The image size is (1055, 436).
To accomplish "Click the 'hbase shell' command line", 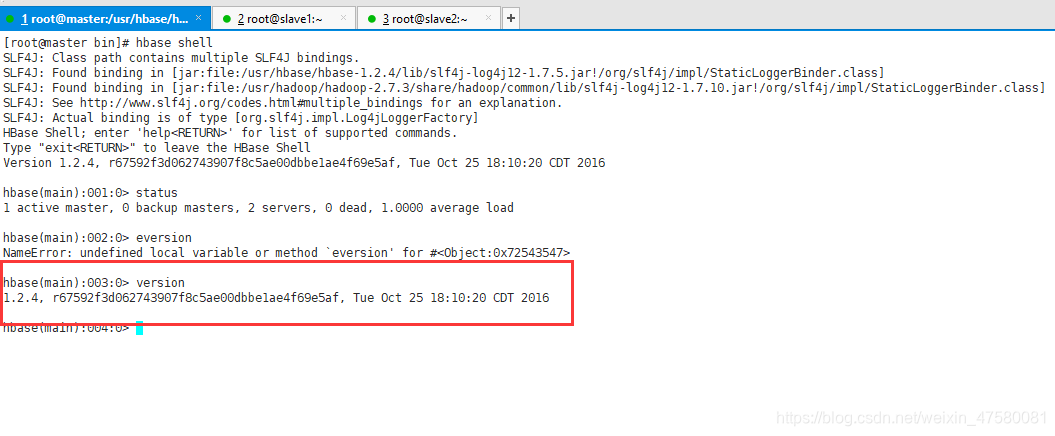I will pos(108,43).
